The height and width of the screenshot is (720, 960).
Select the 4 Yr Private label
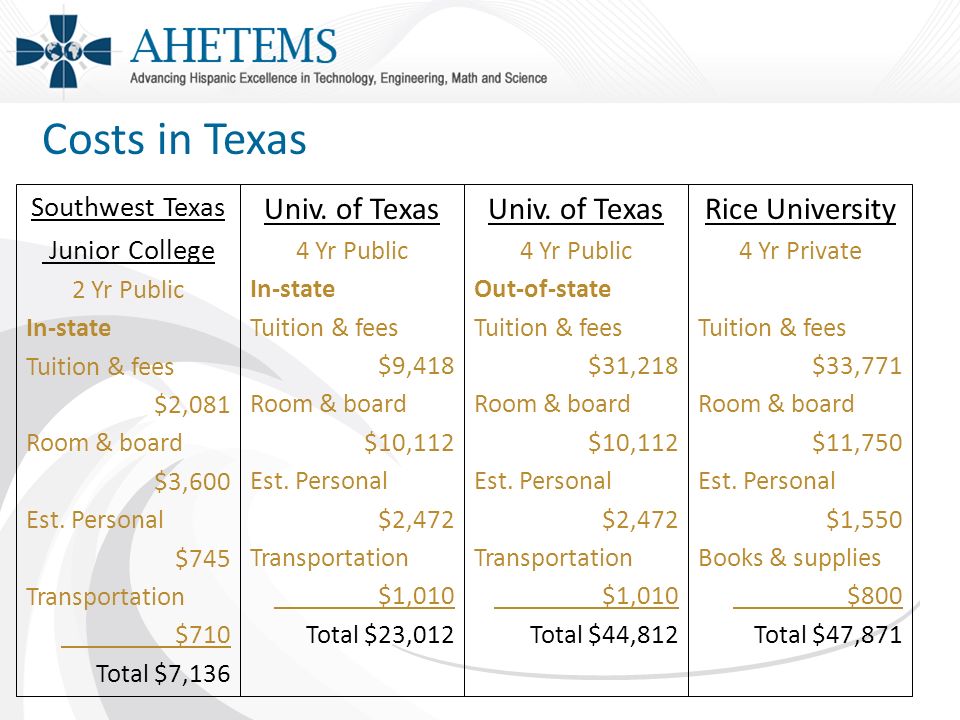point(800,250)
